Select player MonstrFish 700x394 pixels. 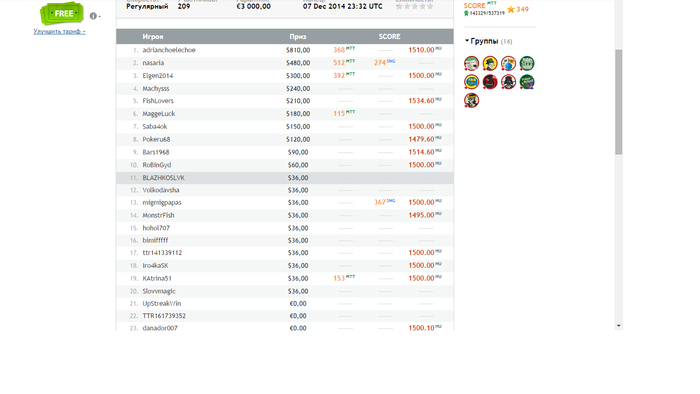pos(158,215)
